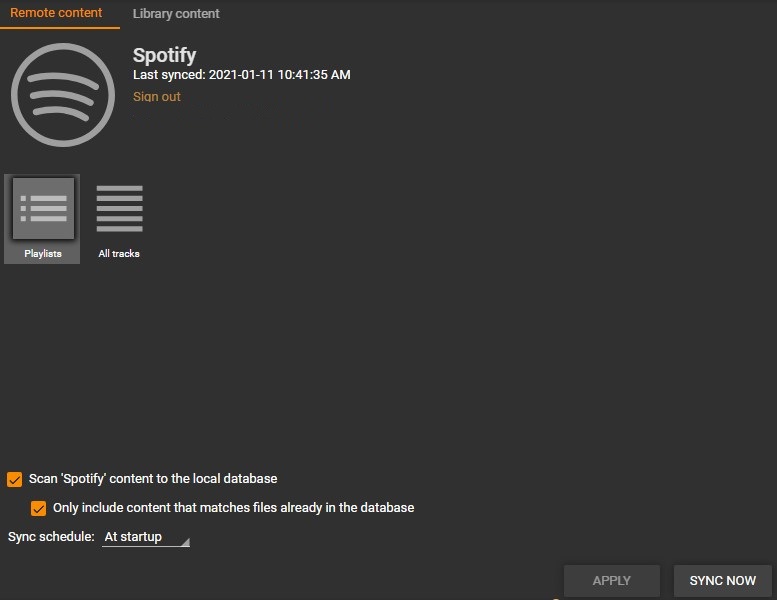Select the All tracks list icon

tap(119, 208)
